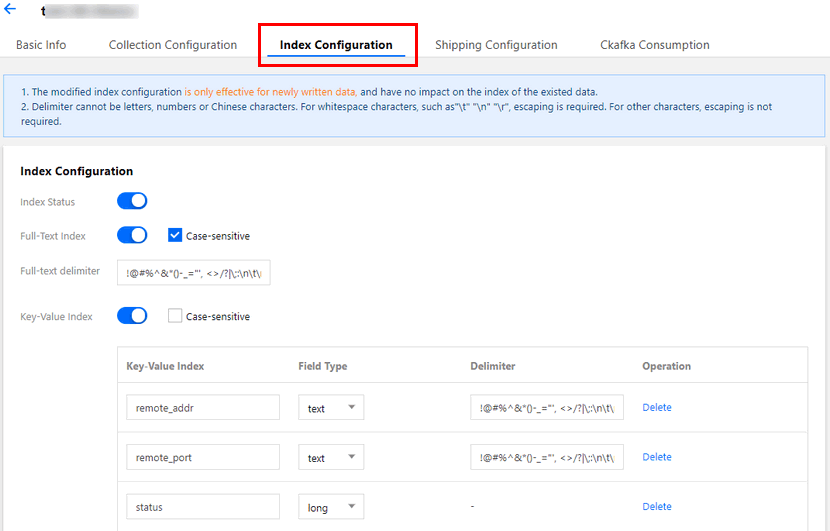Click the remote_port delimiter input field
This screenshot has height=531, width=830.
tap(547, 458)
